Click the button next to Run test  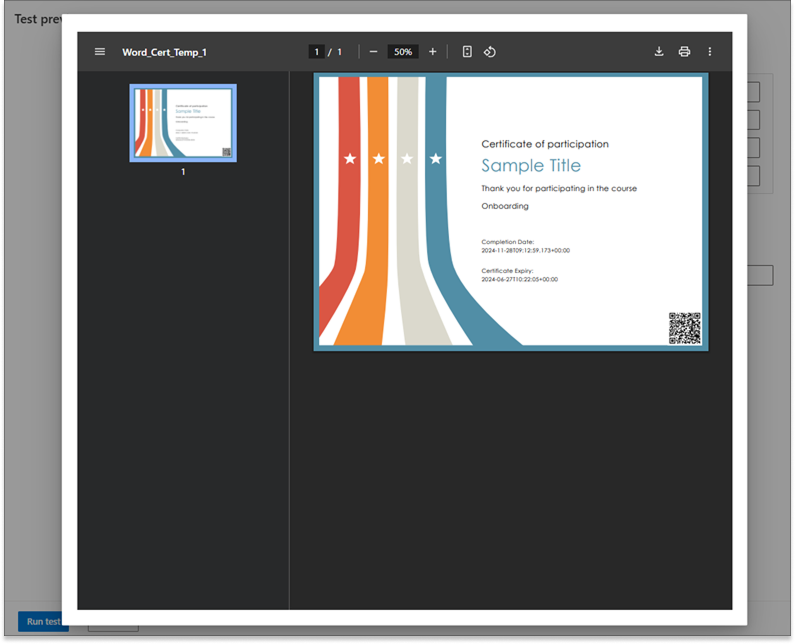(112, 625)
